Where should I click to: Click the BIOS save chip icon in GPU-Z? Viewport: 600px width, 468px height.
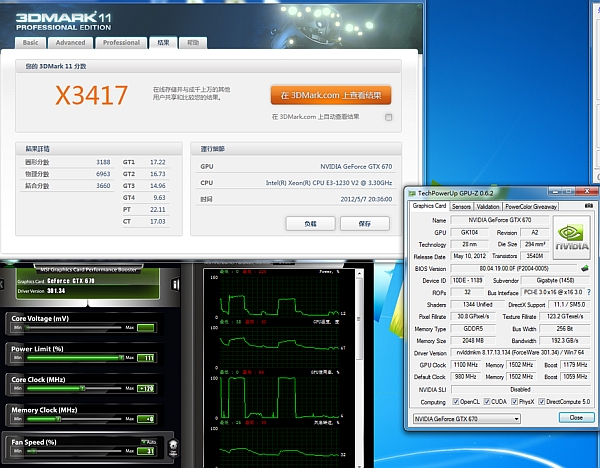[x=585, y=268]
